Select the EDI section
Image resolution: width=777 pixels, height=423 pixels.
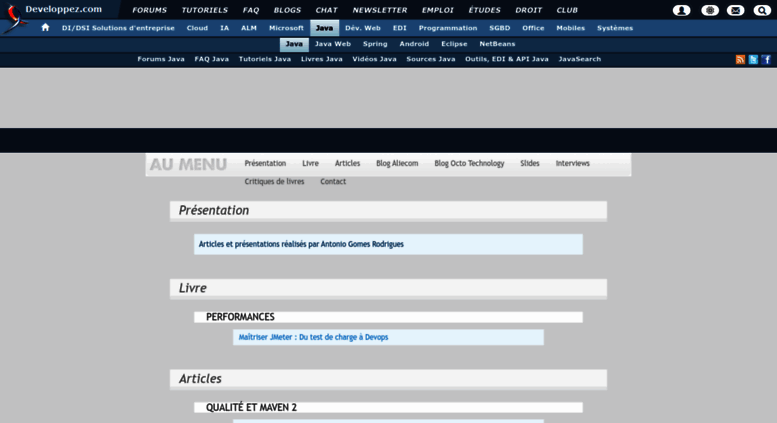(399, 28)
